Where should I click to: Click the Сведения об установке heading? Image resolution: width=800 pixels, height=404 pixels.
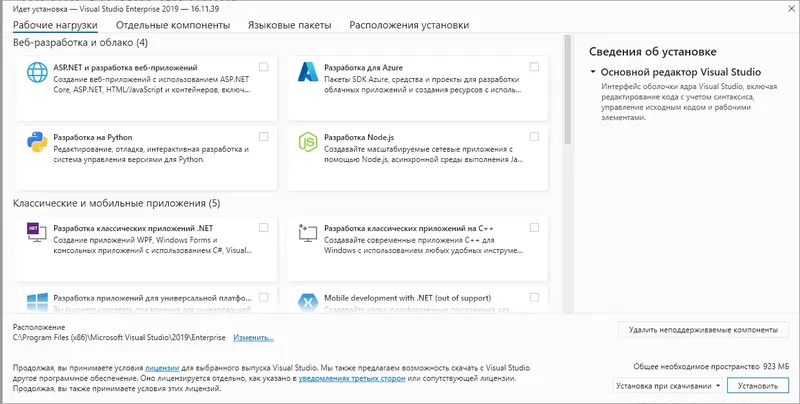click(653, 52)
